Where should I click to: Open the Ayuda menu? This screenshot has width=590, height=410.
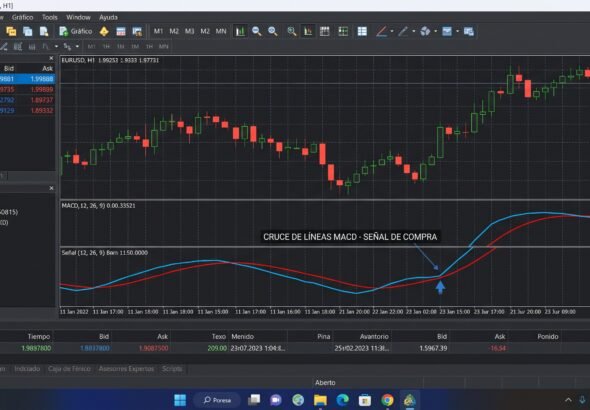click(108, 17)
